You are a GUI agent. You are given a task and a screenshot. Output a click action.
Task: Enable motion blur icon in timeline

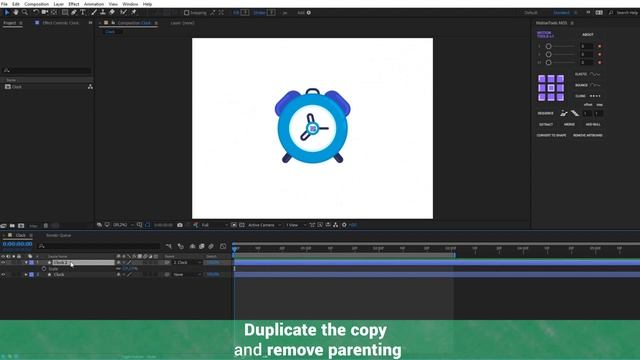[211, 246]
